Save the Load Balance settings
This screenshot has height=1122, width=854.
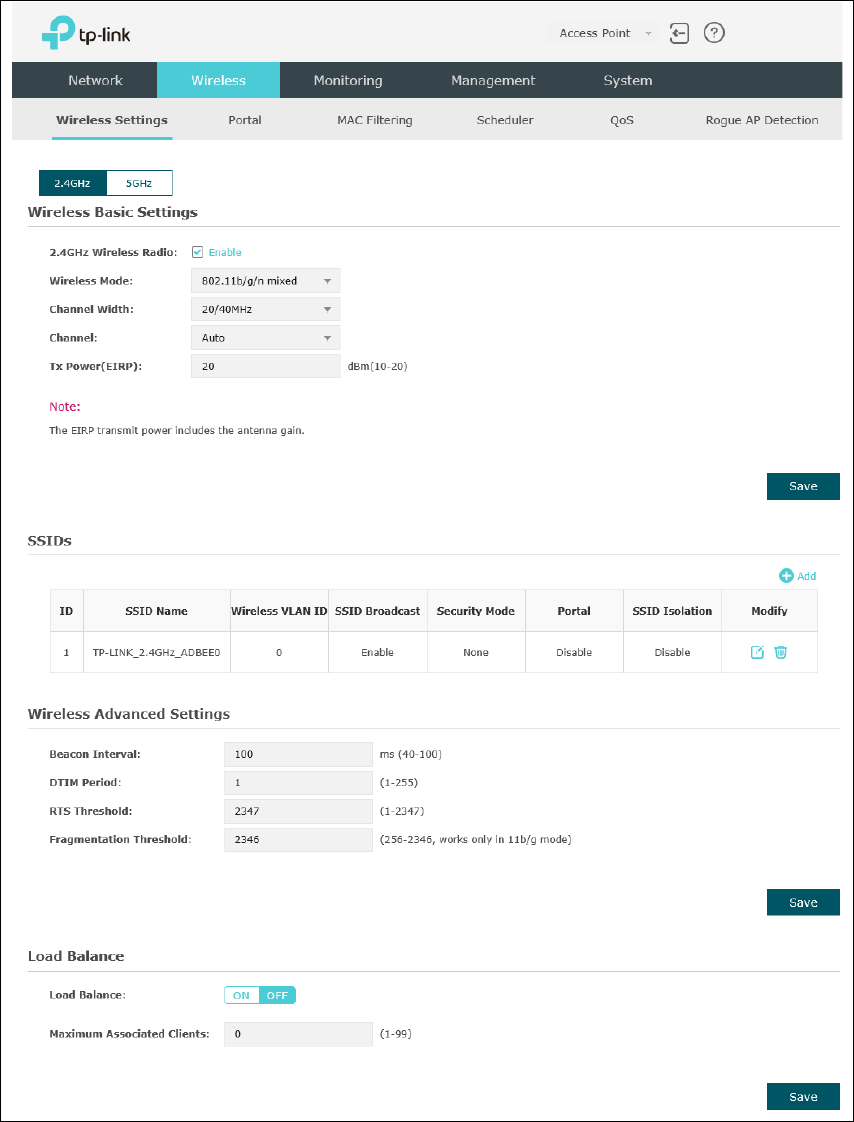[803, 1096]
